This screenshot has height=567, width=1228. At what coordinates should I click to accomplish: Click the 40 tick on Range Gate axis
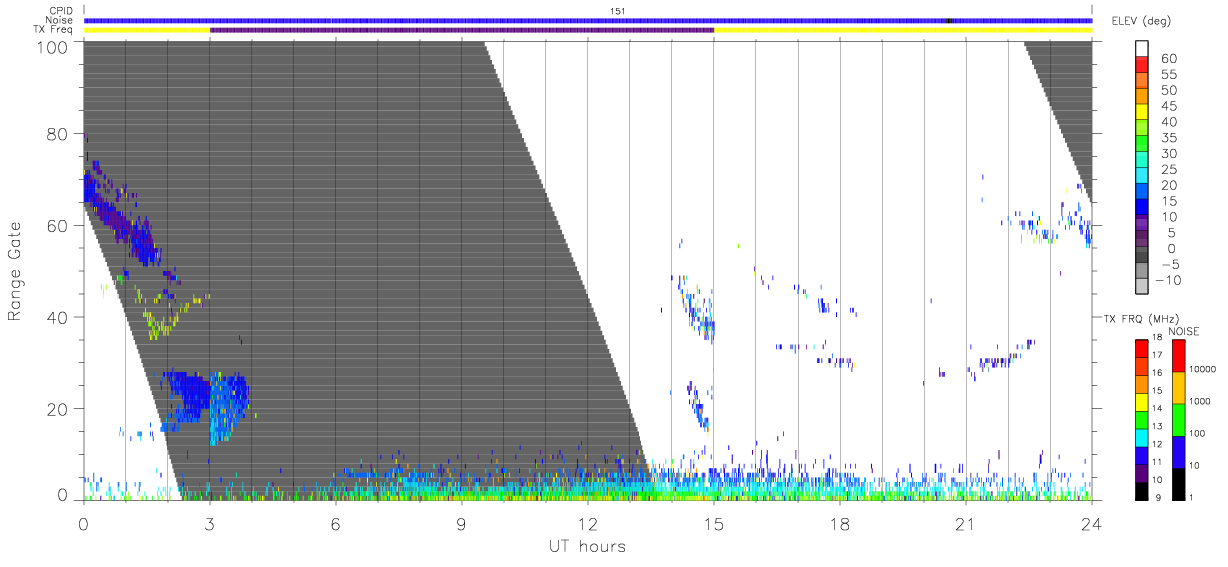58,317
